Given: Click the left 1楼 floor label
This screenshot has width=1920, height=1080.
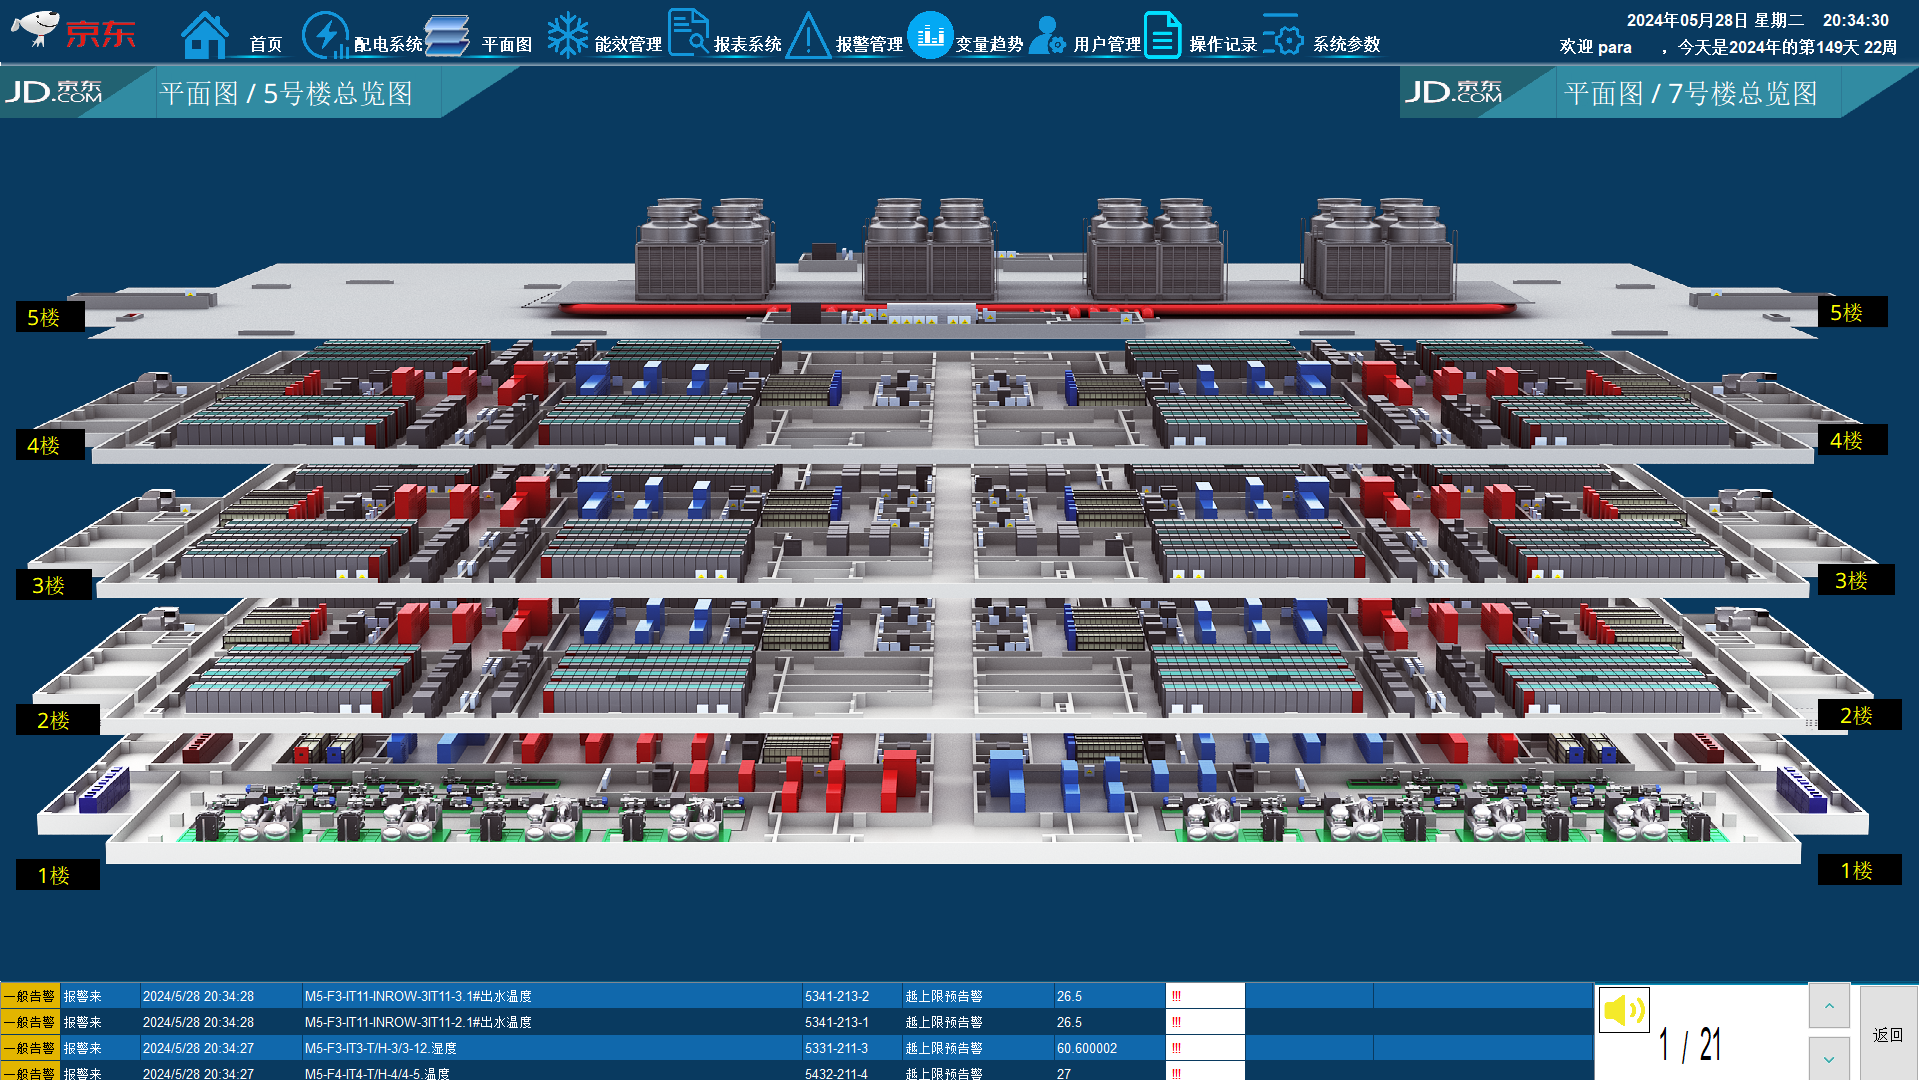Looking at the screenshot, I should pos(54,875).
